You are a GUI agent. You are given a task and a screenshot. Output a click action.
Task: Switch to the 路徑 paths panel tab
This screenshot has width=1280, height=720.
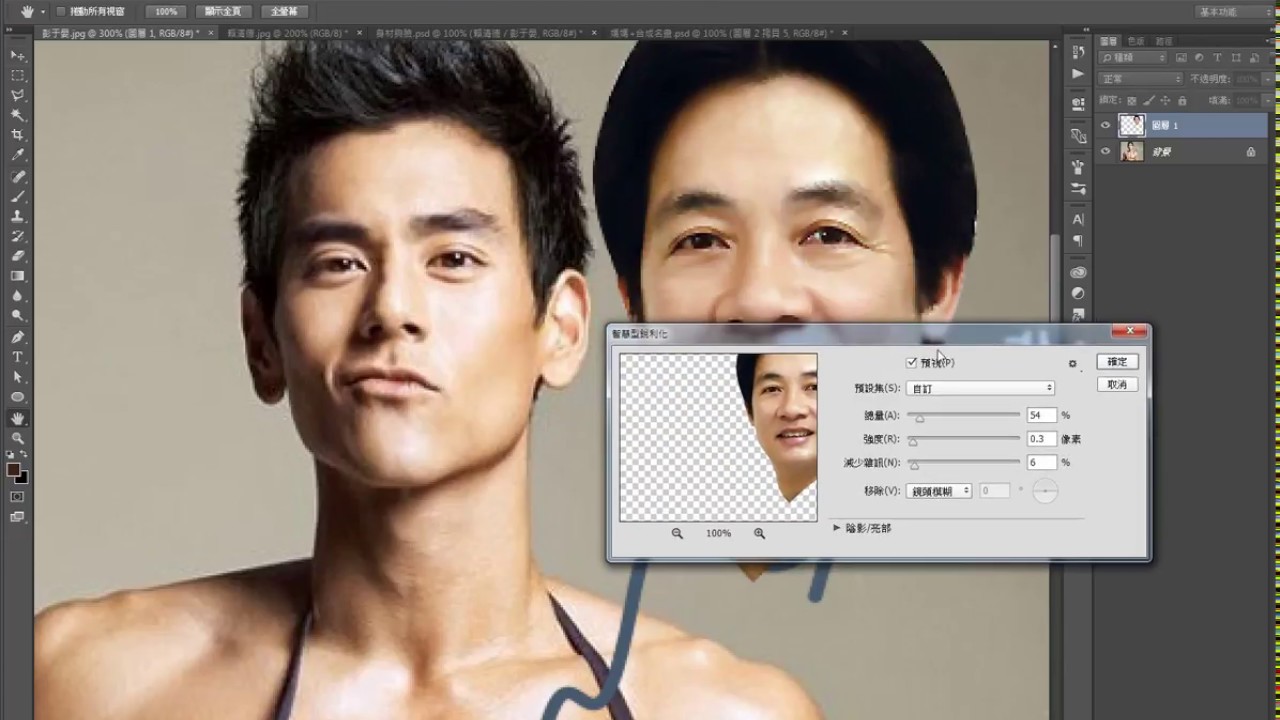click(1164, 41)
